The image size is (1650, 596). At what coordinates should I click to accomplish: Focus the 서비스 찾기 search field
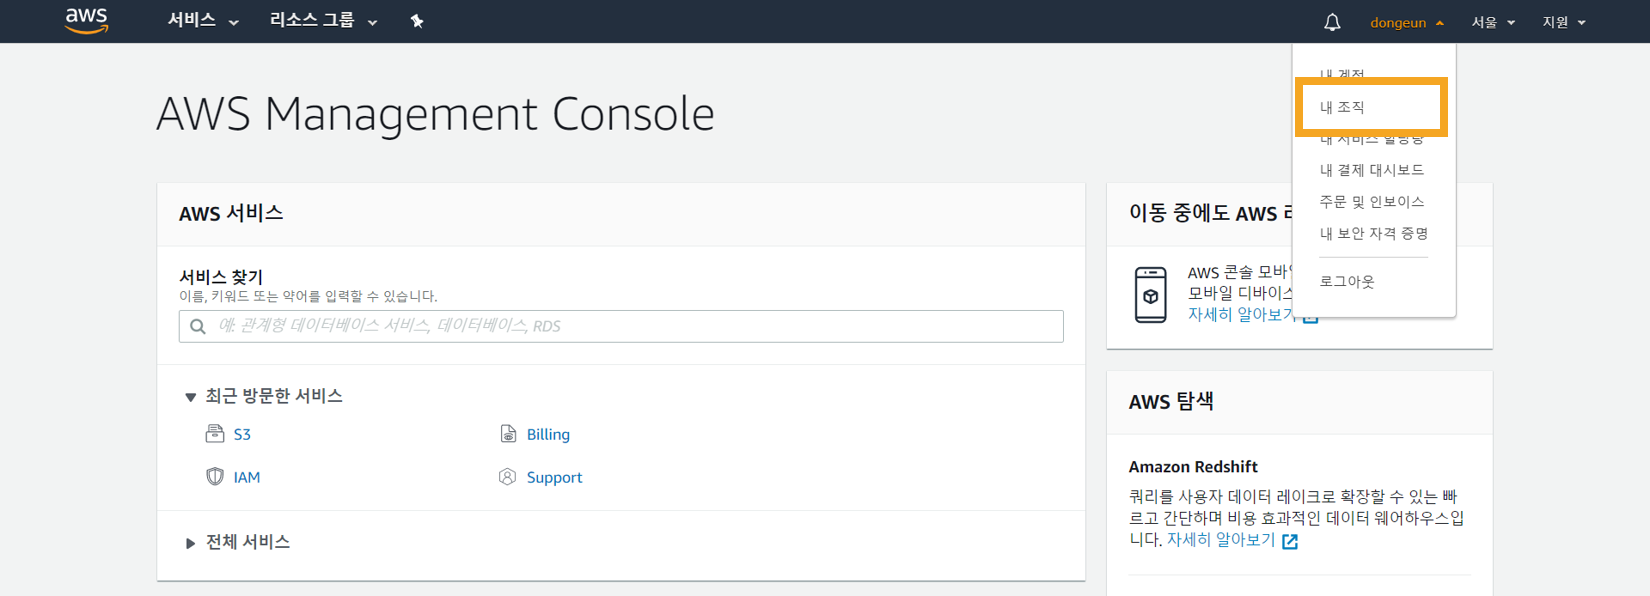621,326
